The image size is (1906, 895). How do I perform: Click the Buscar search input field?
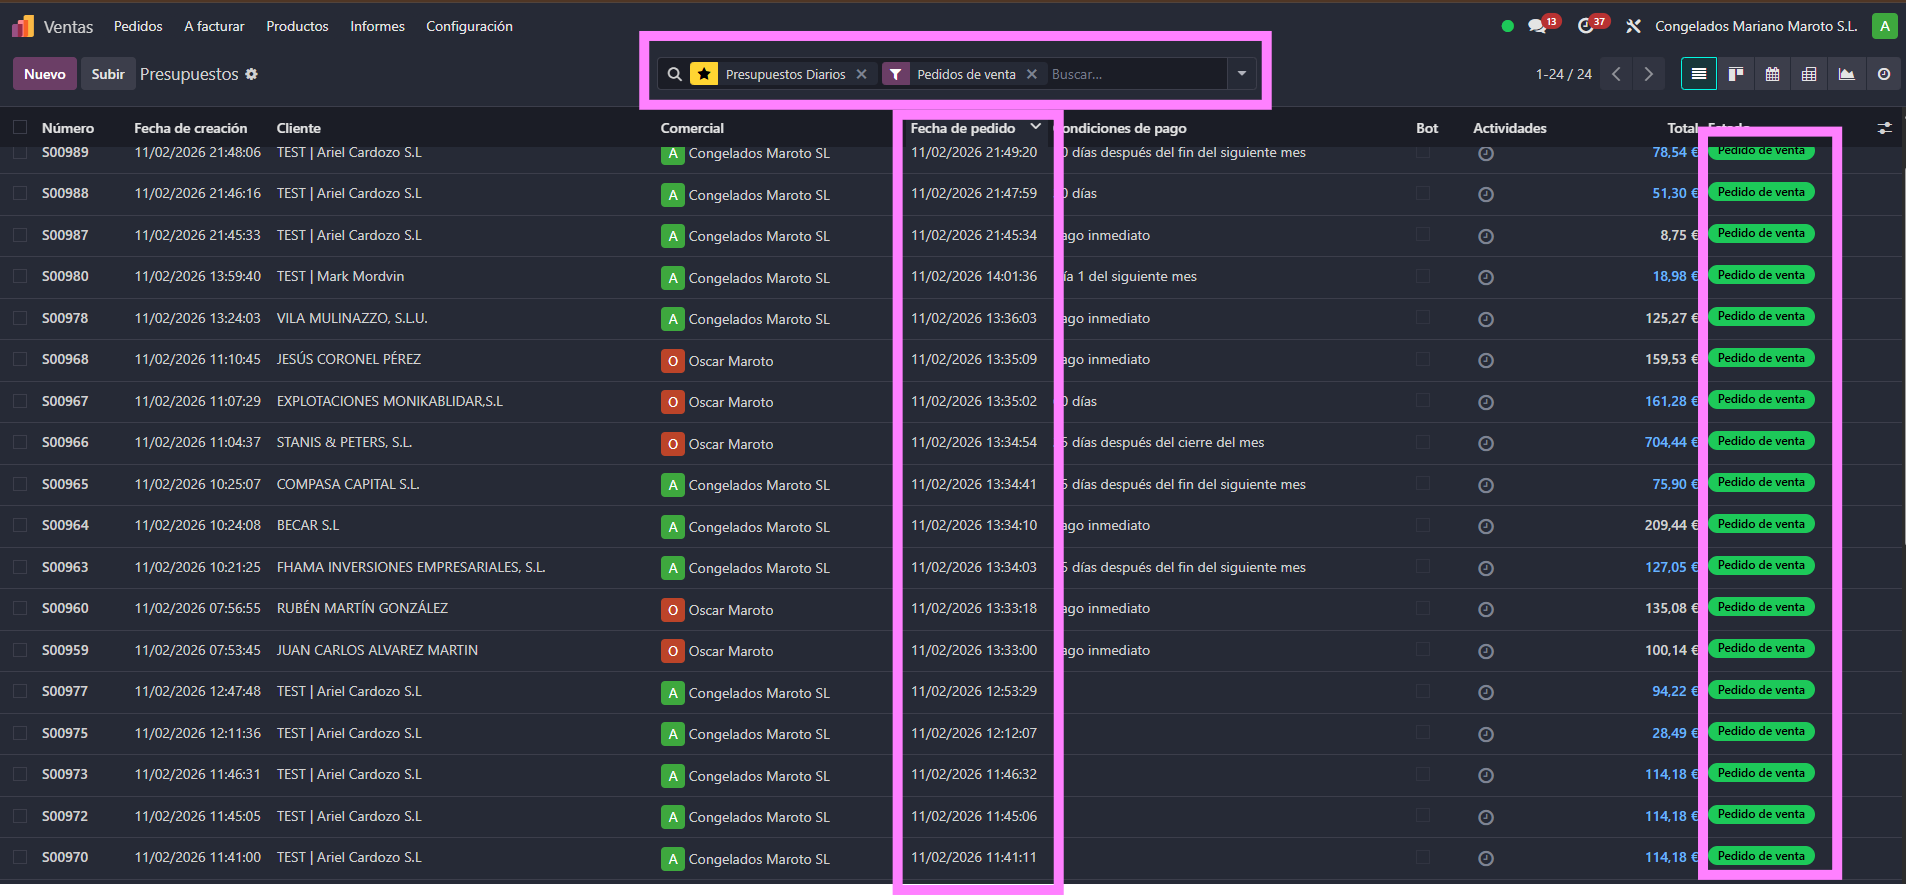tap(1135, 74)
